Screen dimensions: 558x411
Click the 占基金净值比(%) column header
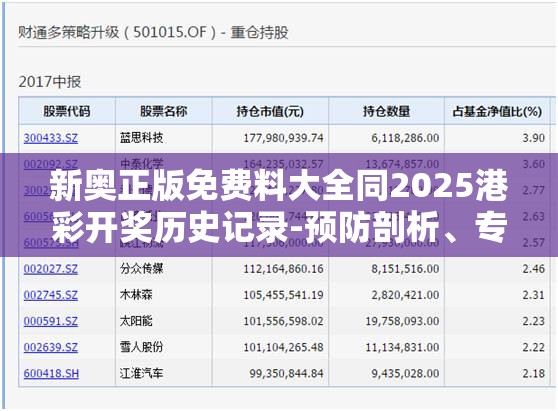497,111
